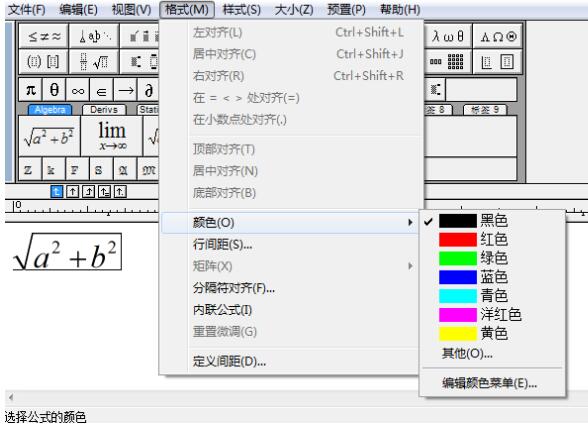Open the lowercase Greek palette λωθ
The width and height of the screenshot is (588, 426).
(x=448, y=36)
